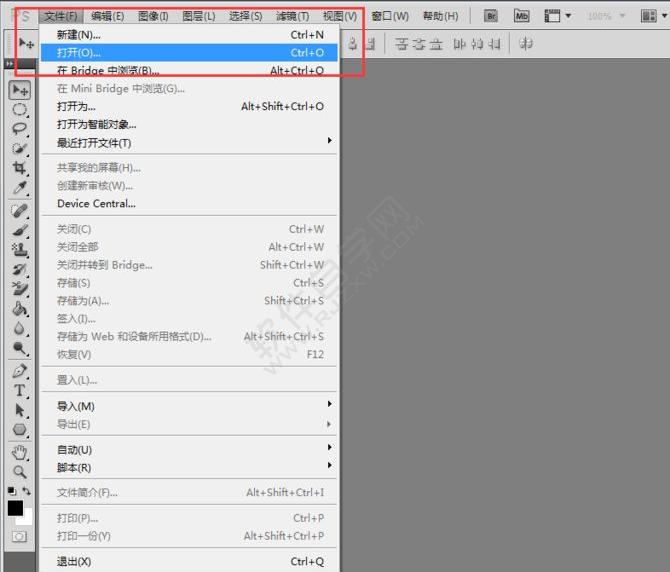Expand the 导入(M) submenu
Screen dimensions: 670x572
pyautogui.click(x=189, y=406)
